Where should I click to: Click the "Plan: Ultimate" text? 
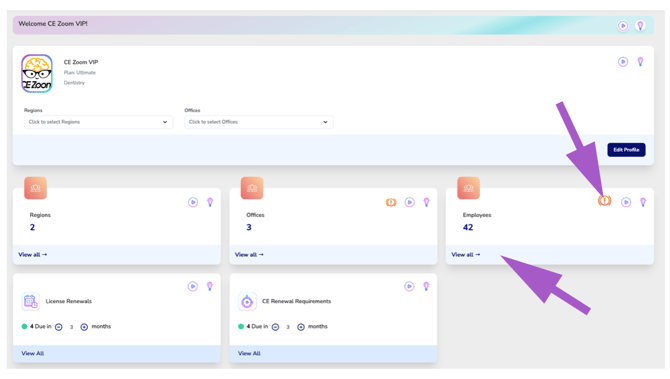80,73
